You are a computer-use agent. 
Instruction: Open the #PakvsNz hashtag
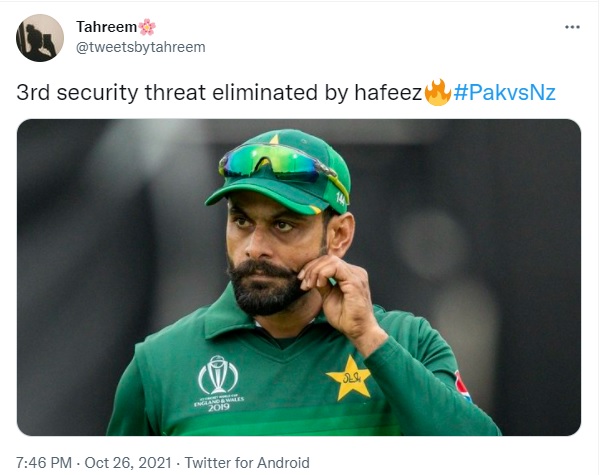504,93
